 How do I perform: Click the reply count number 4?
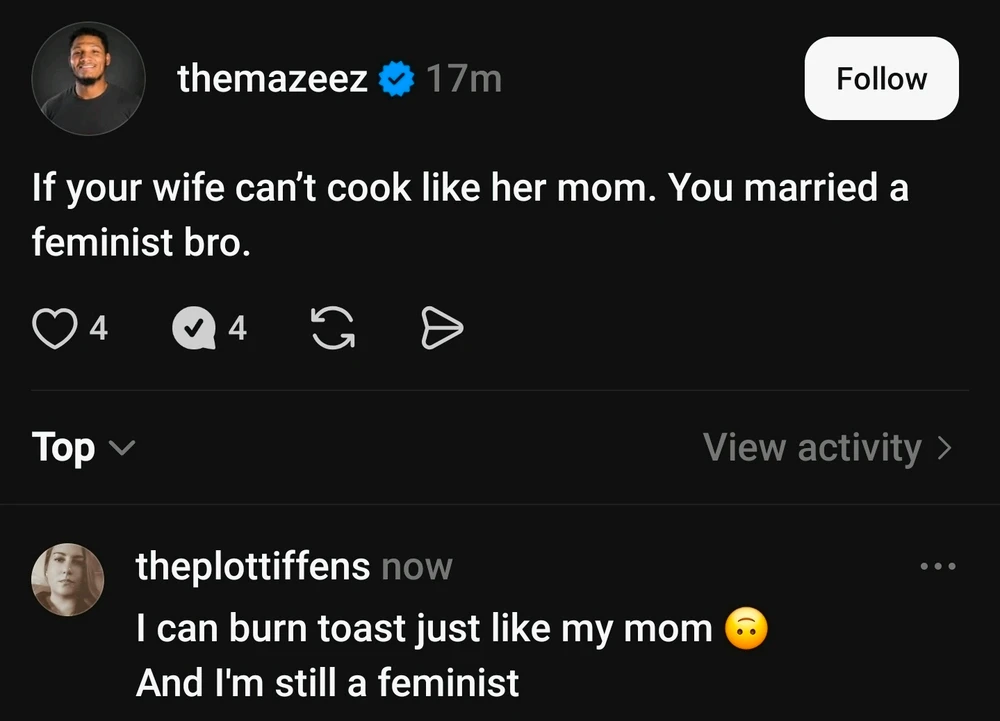pos(237,328)
